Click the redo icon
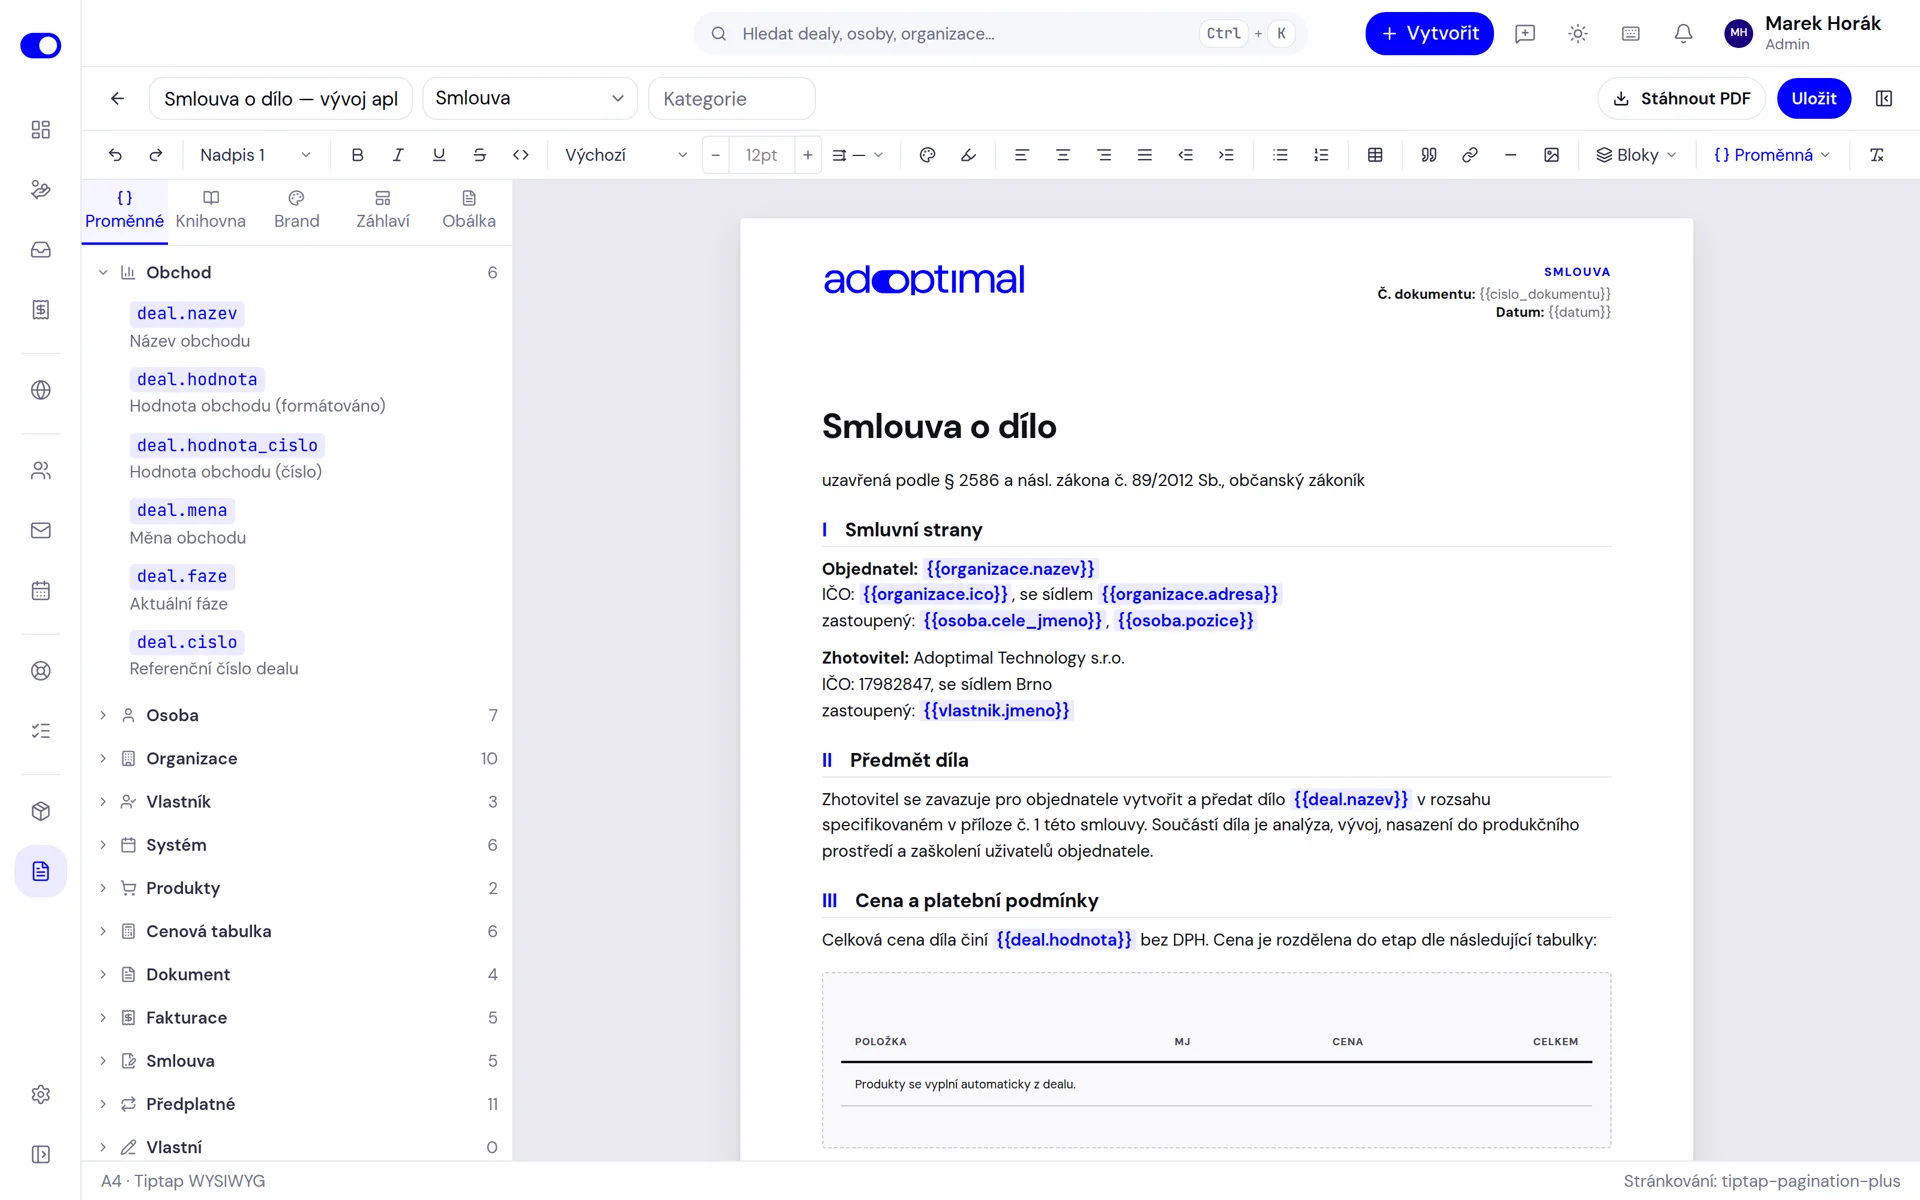1920x1200 pixels. point(156,155)
